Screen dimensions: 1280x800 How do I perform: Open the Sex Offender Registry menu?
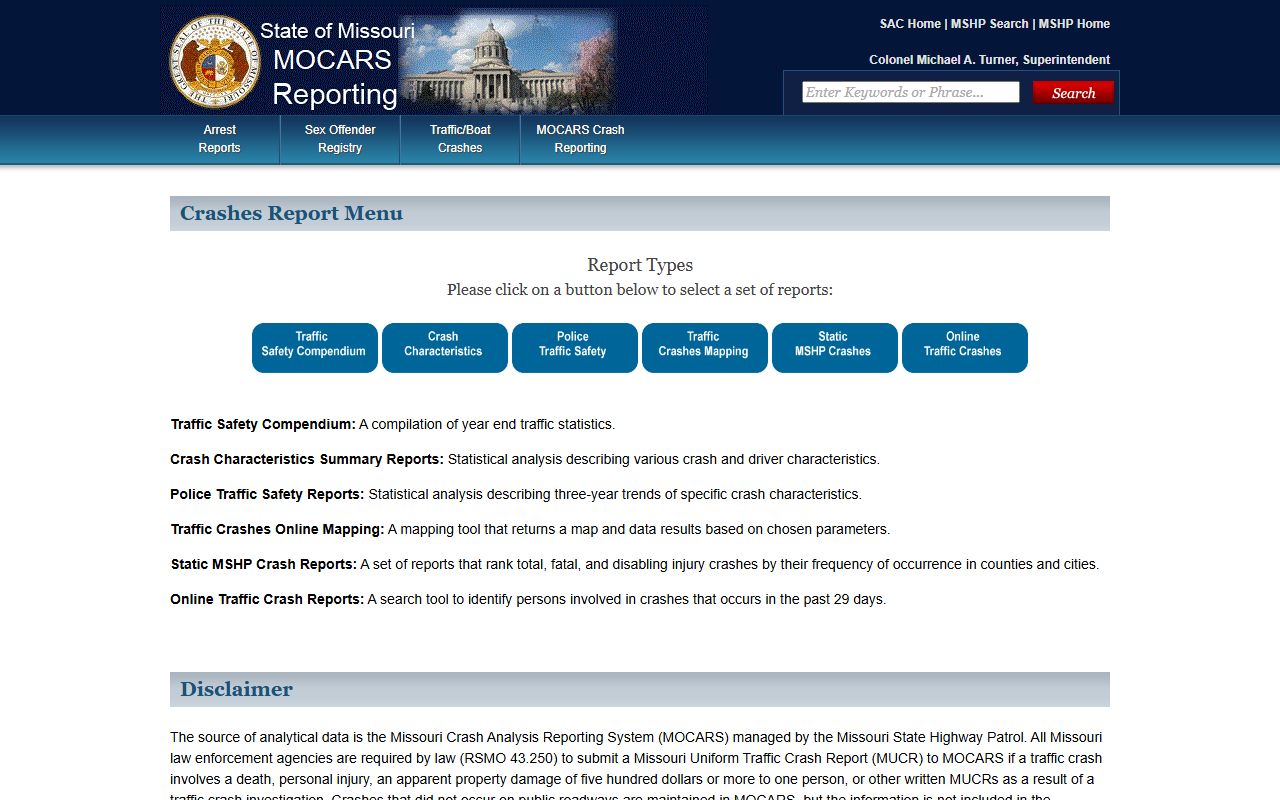pyautogui.click(x=340, y=139)
